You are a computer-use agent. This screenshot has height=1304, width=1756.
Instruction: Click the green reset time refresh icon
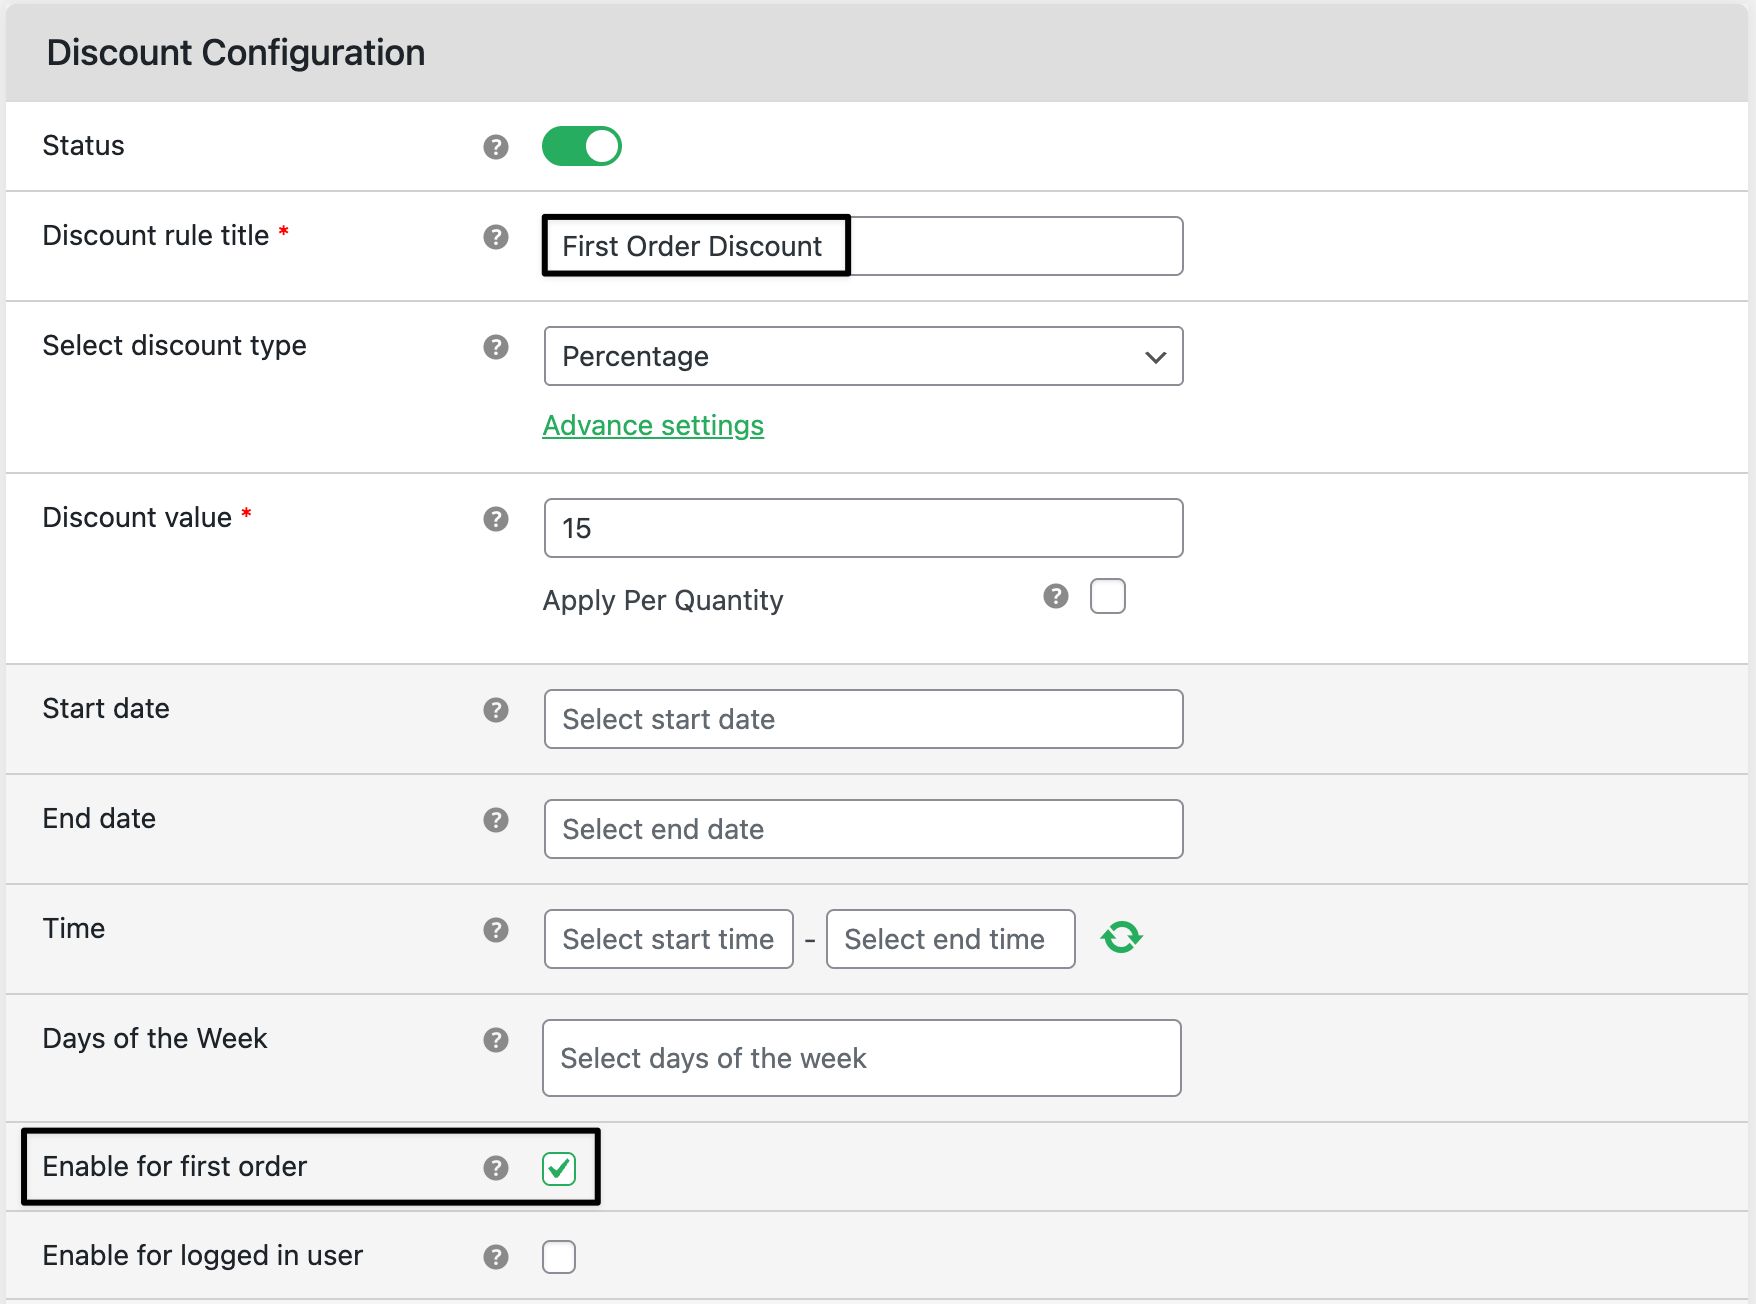[1121, 938]
